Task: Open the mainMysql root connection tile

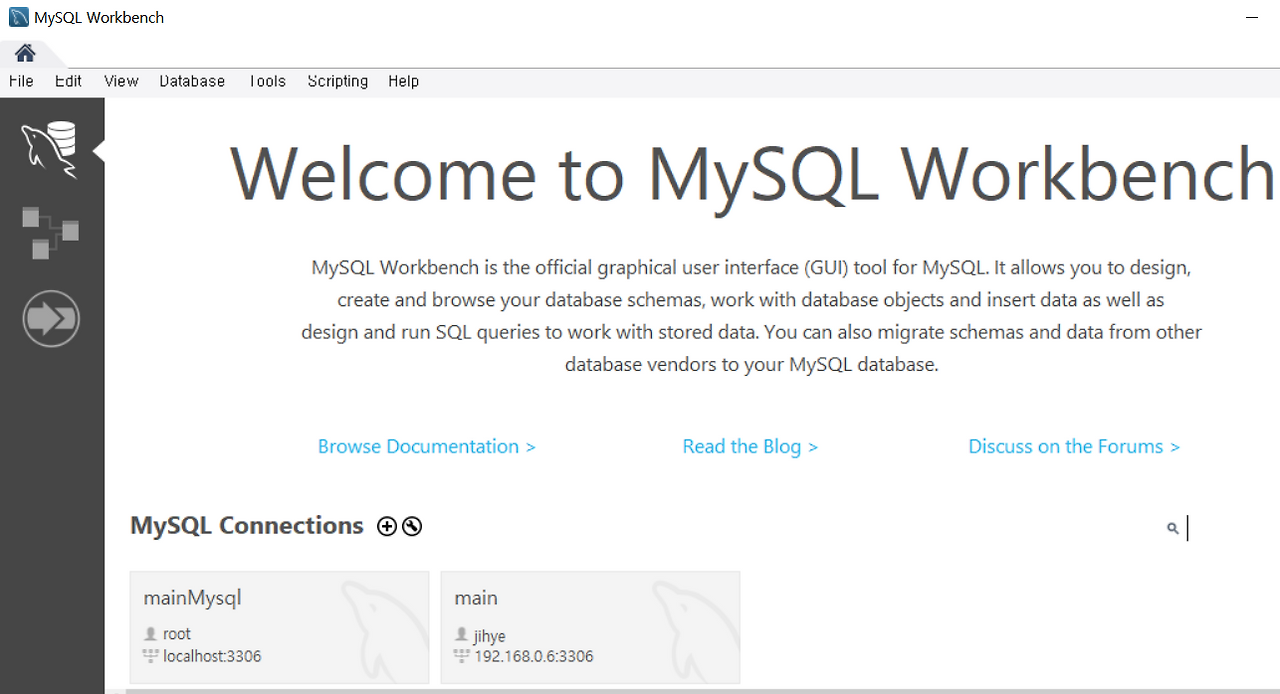Action: click(279, 627)
